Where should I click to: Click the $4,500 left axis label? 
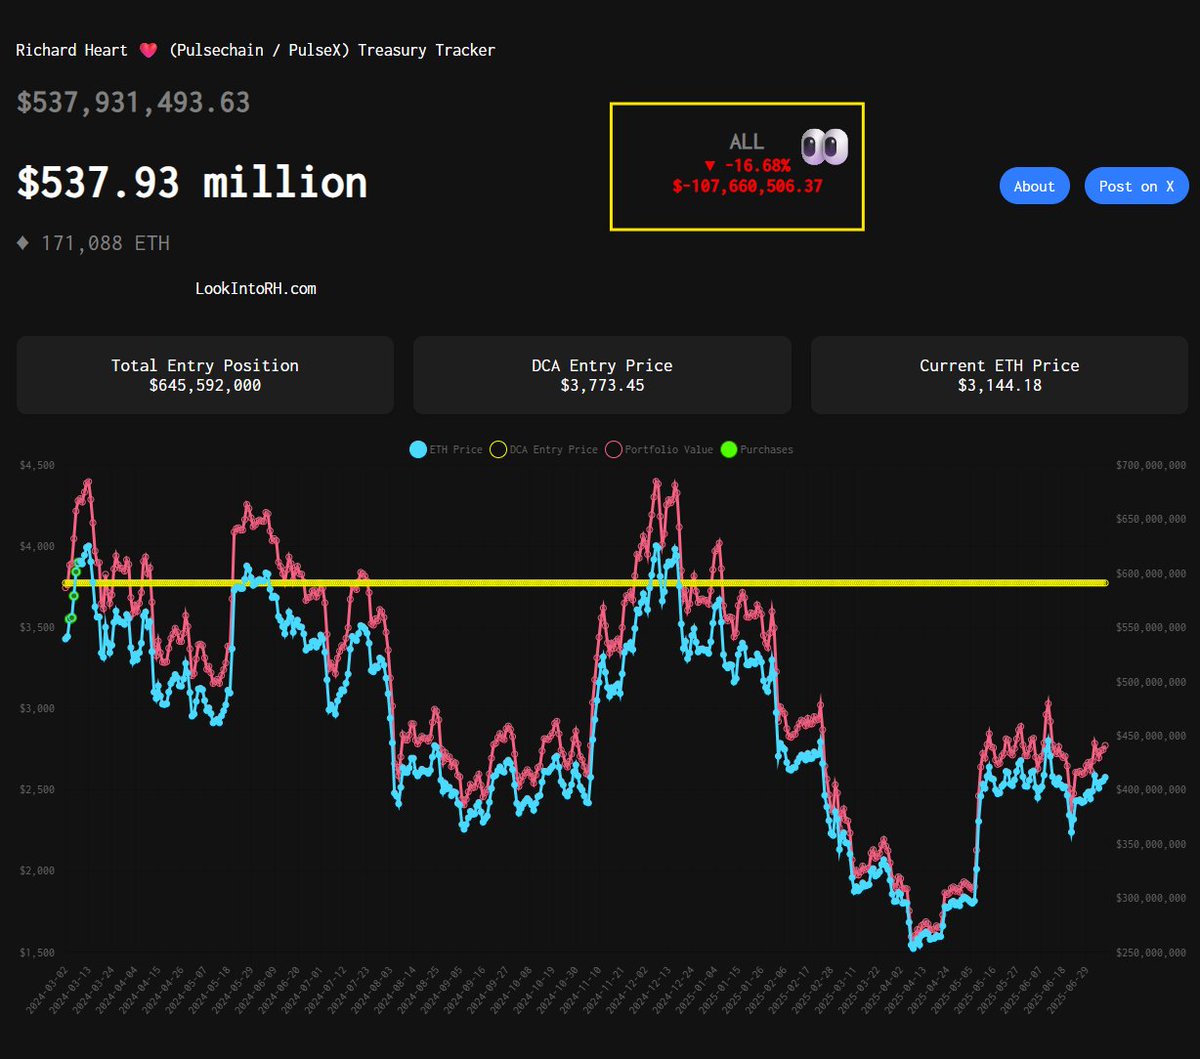pyautogui.click(x=35, y=464)
